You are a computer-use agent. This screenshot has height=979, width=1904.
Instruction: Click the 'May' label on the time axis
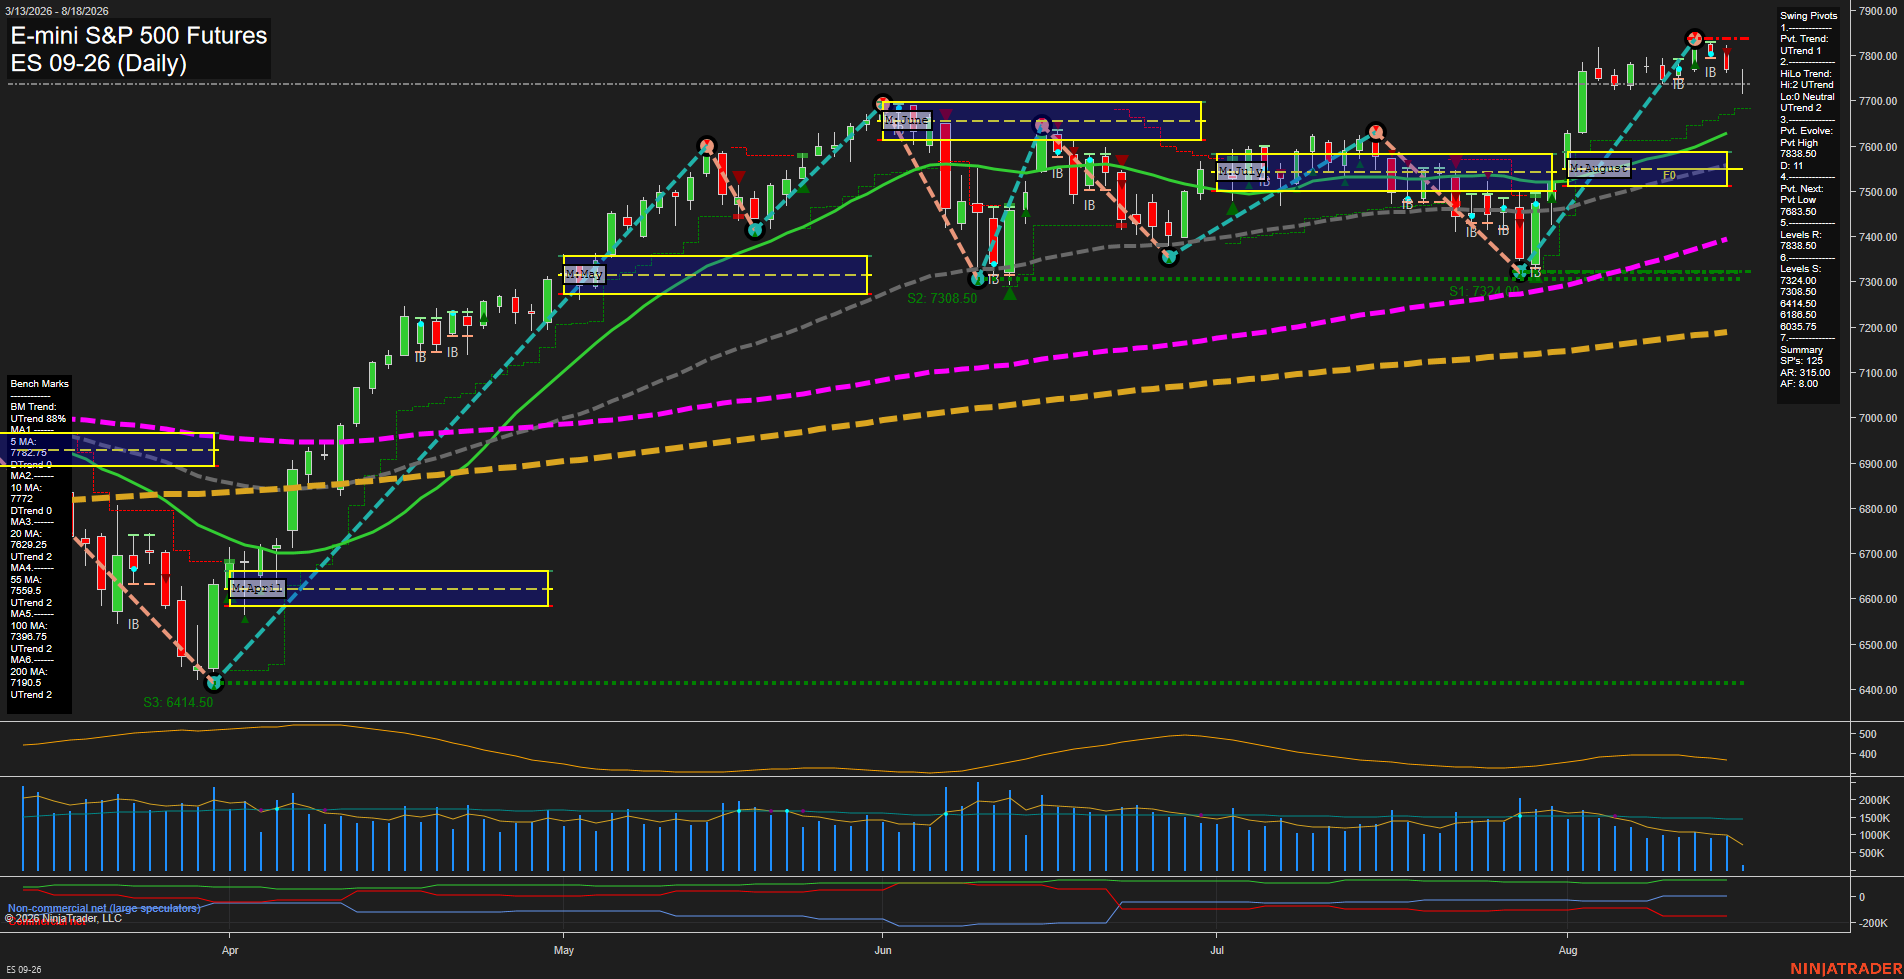click(x=564, y=951)
